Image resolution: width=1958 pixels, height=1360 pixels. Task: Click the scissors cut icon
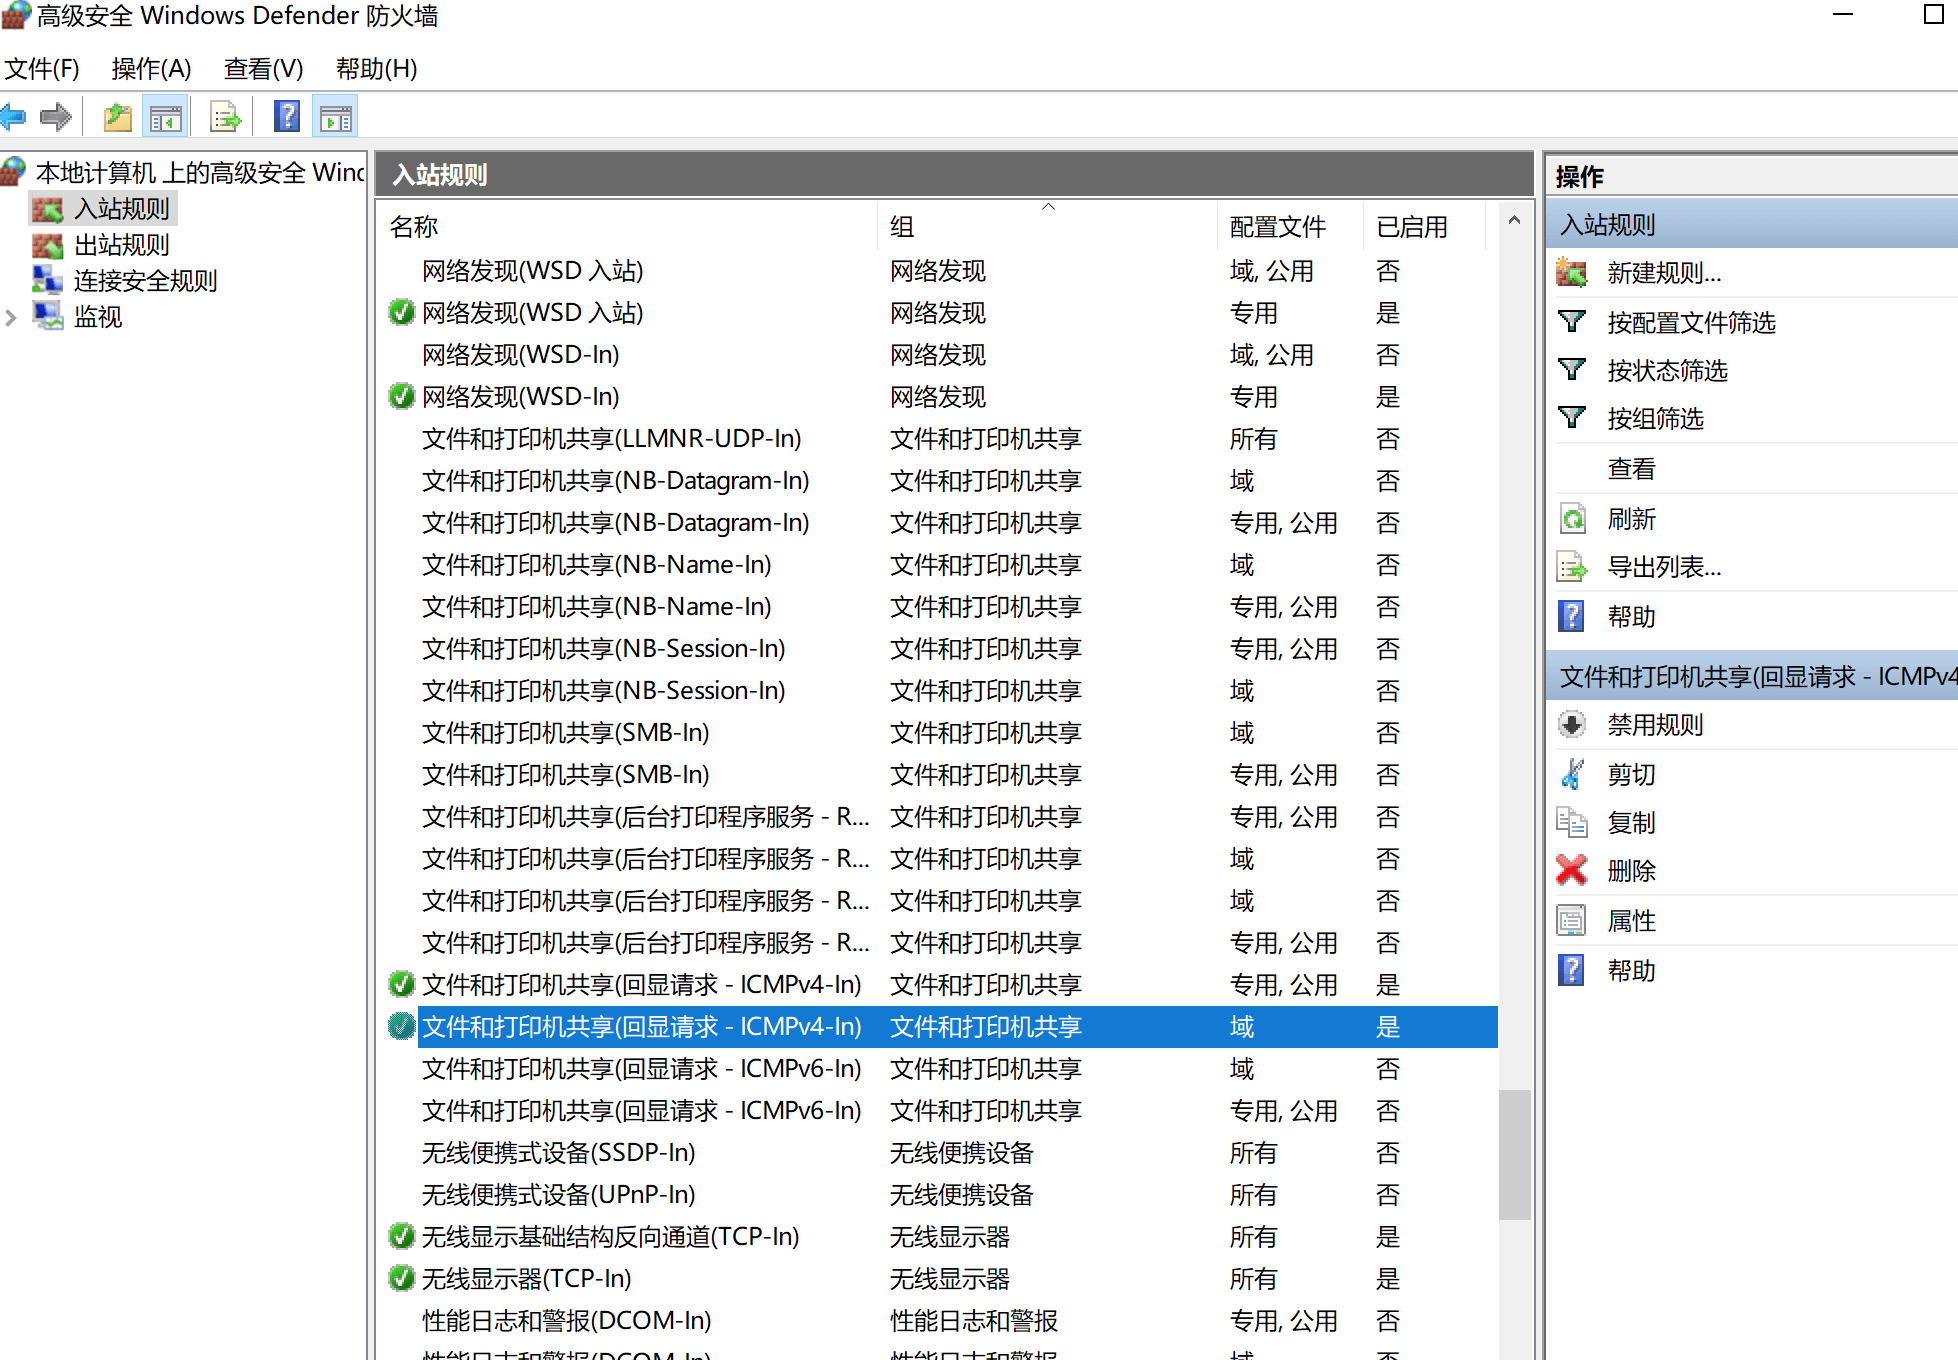1572,774
